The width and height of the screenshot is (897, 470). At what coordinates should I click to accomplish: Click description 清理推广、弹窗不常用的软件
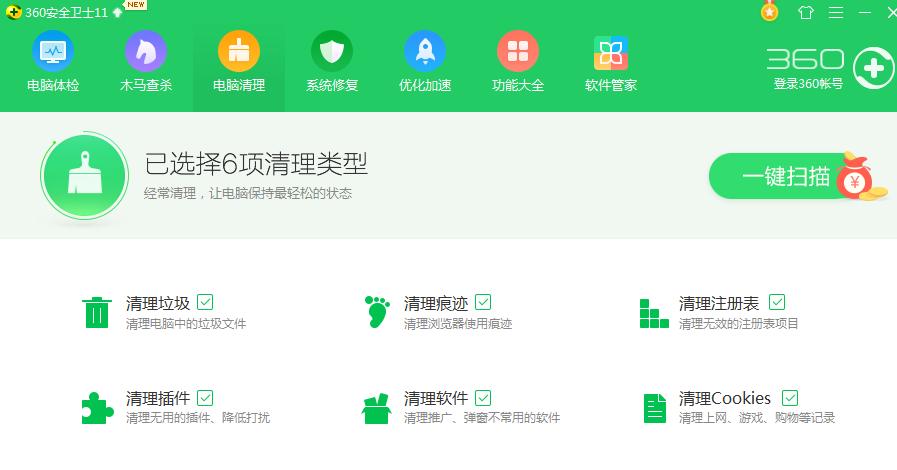(x=482, y=418)
